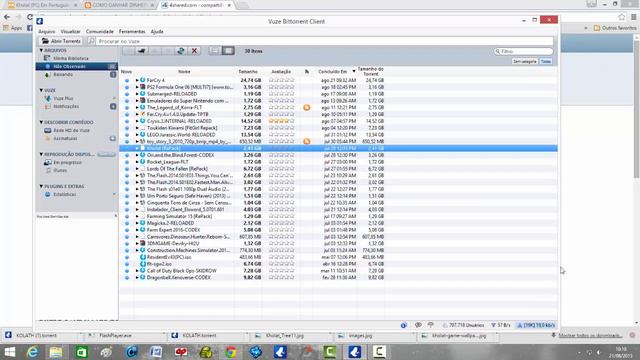Expand the Dragonball.Xenoverse-CODEX torrent row
The height and width of the screenshot is (360, 640).
[137, 278]
